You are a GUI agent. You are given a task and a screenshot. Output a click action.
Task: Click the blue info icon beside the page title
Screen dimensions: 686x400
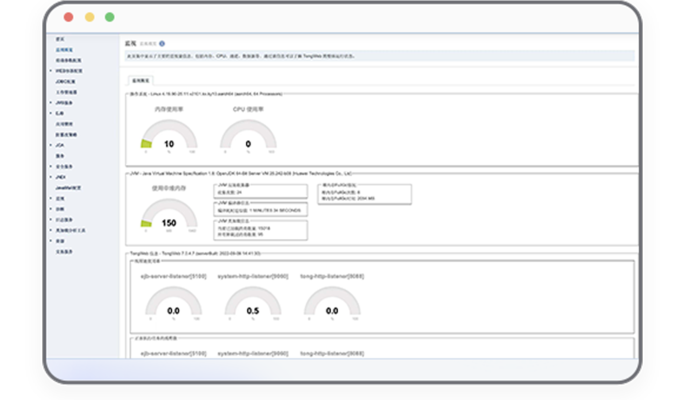pos(162,43)
